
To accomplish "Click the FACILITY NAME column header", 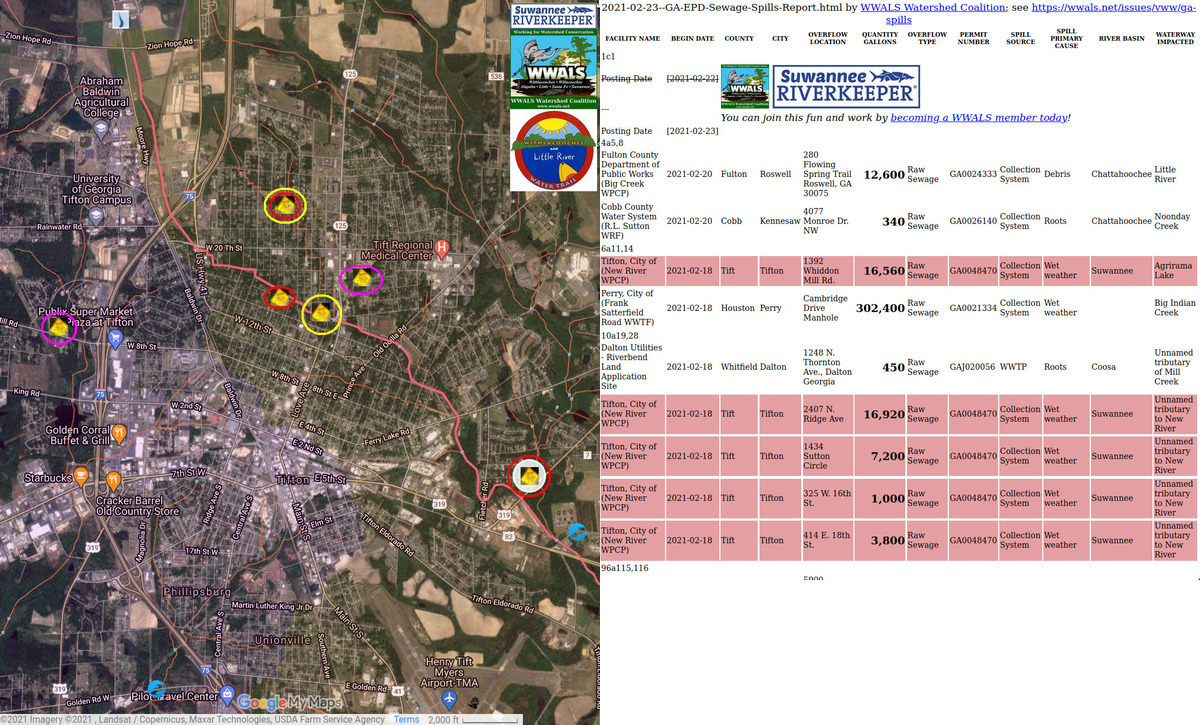I will [632, 39].
